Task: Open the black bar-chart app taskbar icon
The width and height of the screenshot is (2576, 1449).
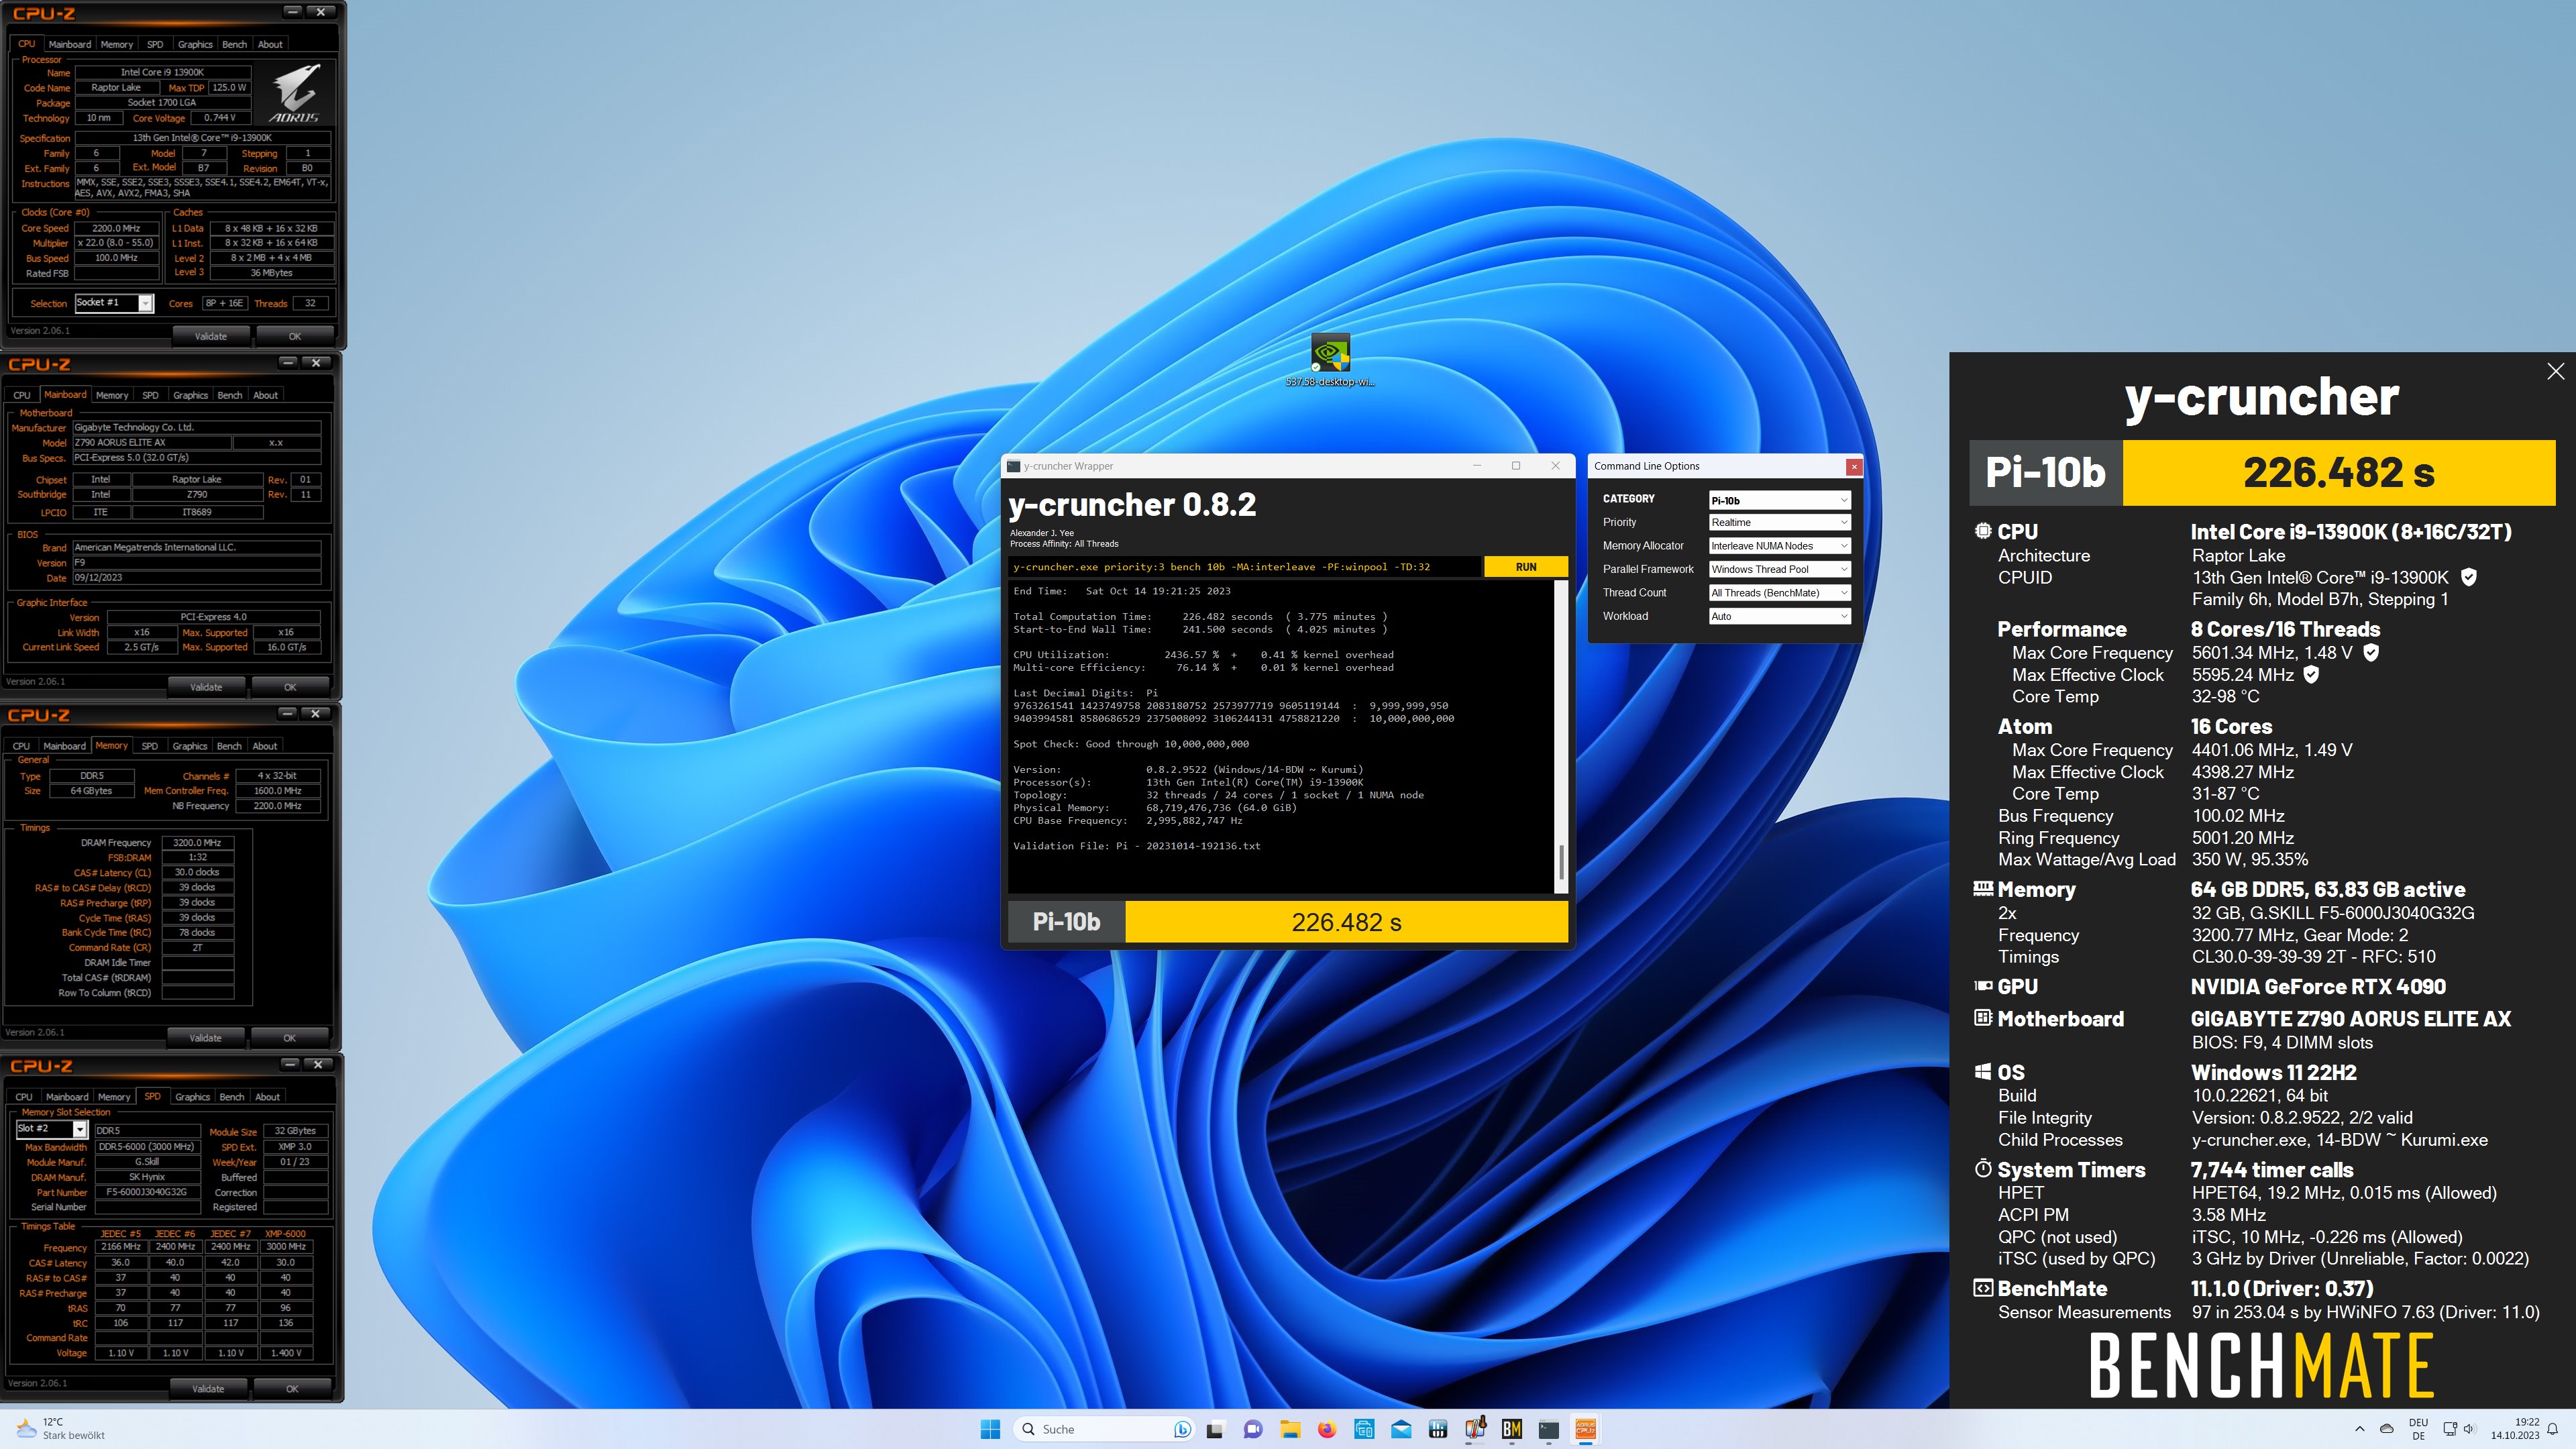Action: [1438, 1429]
